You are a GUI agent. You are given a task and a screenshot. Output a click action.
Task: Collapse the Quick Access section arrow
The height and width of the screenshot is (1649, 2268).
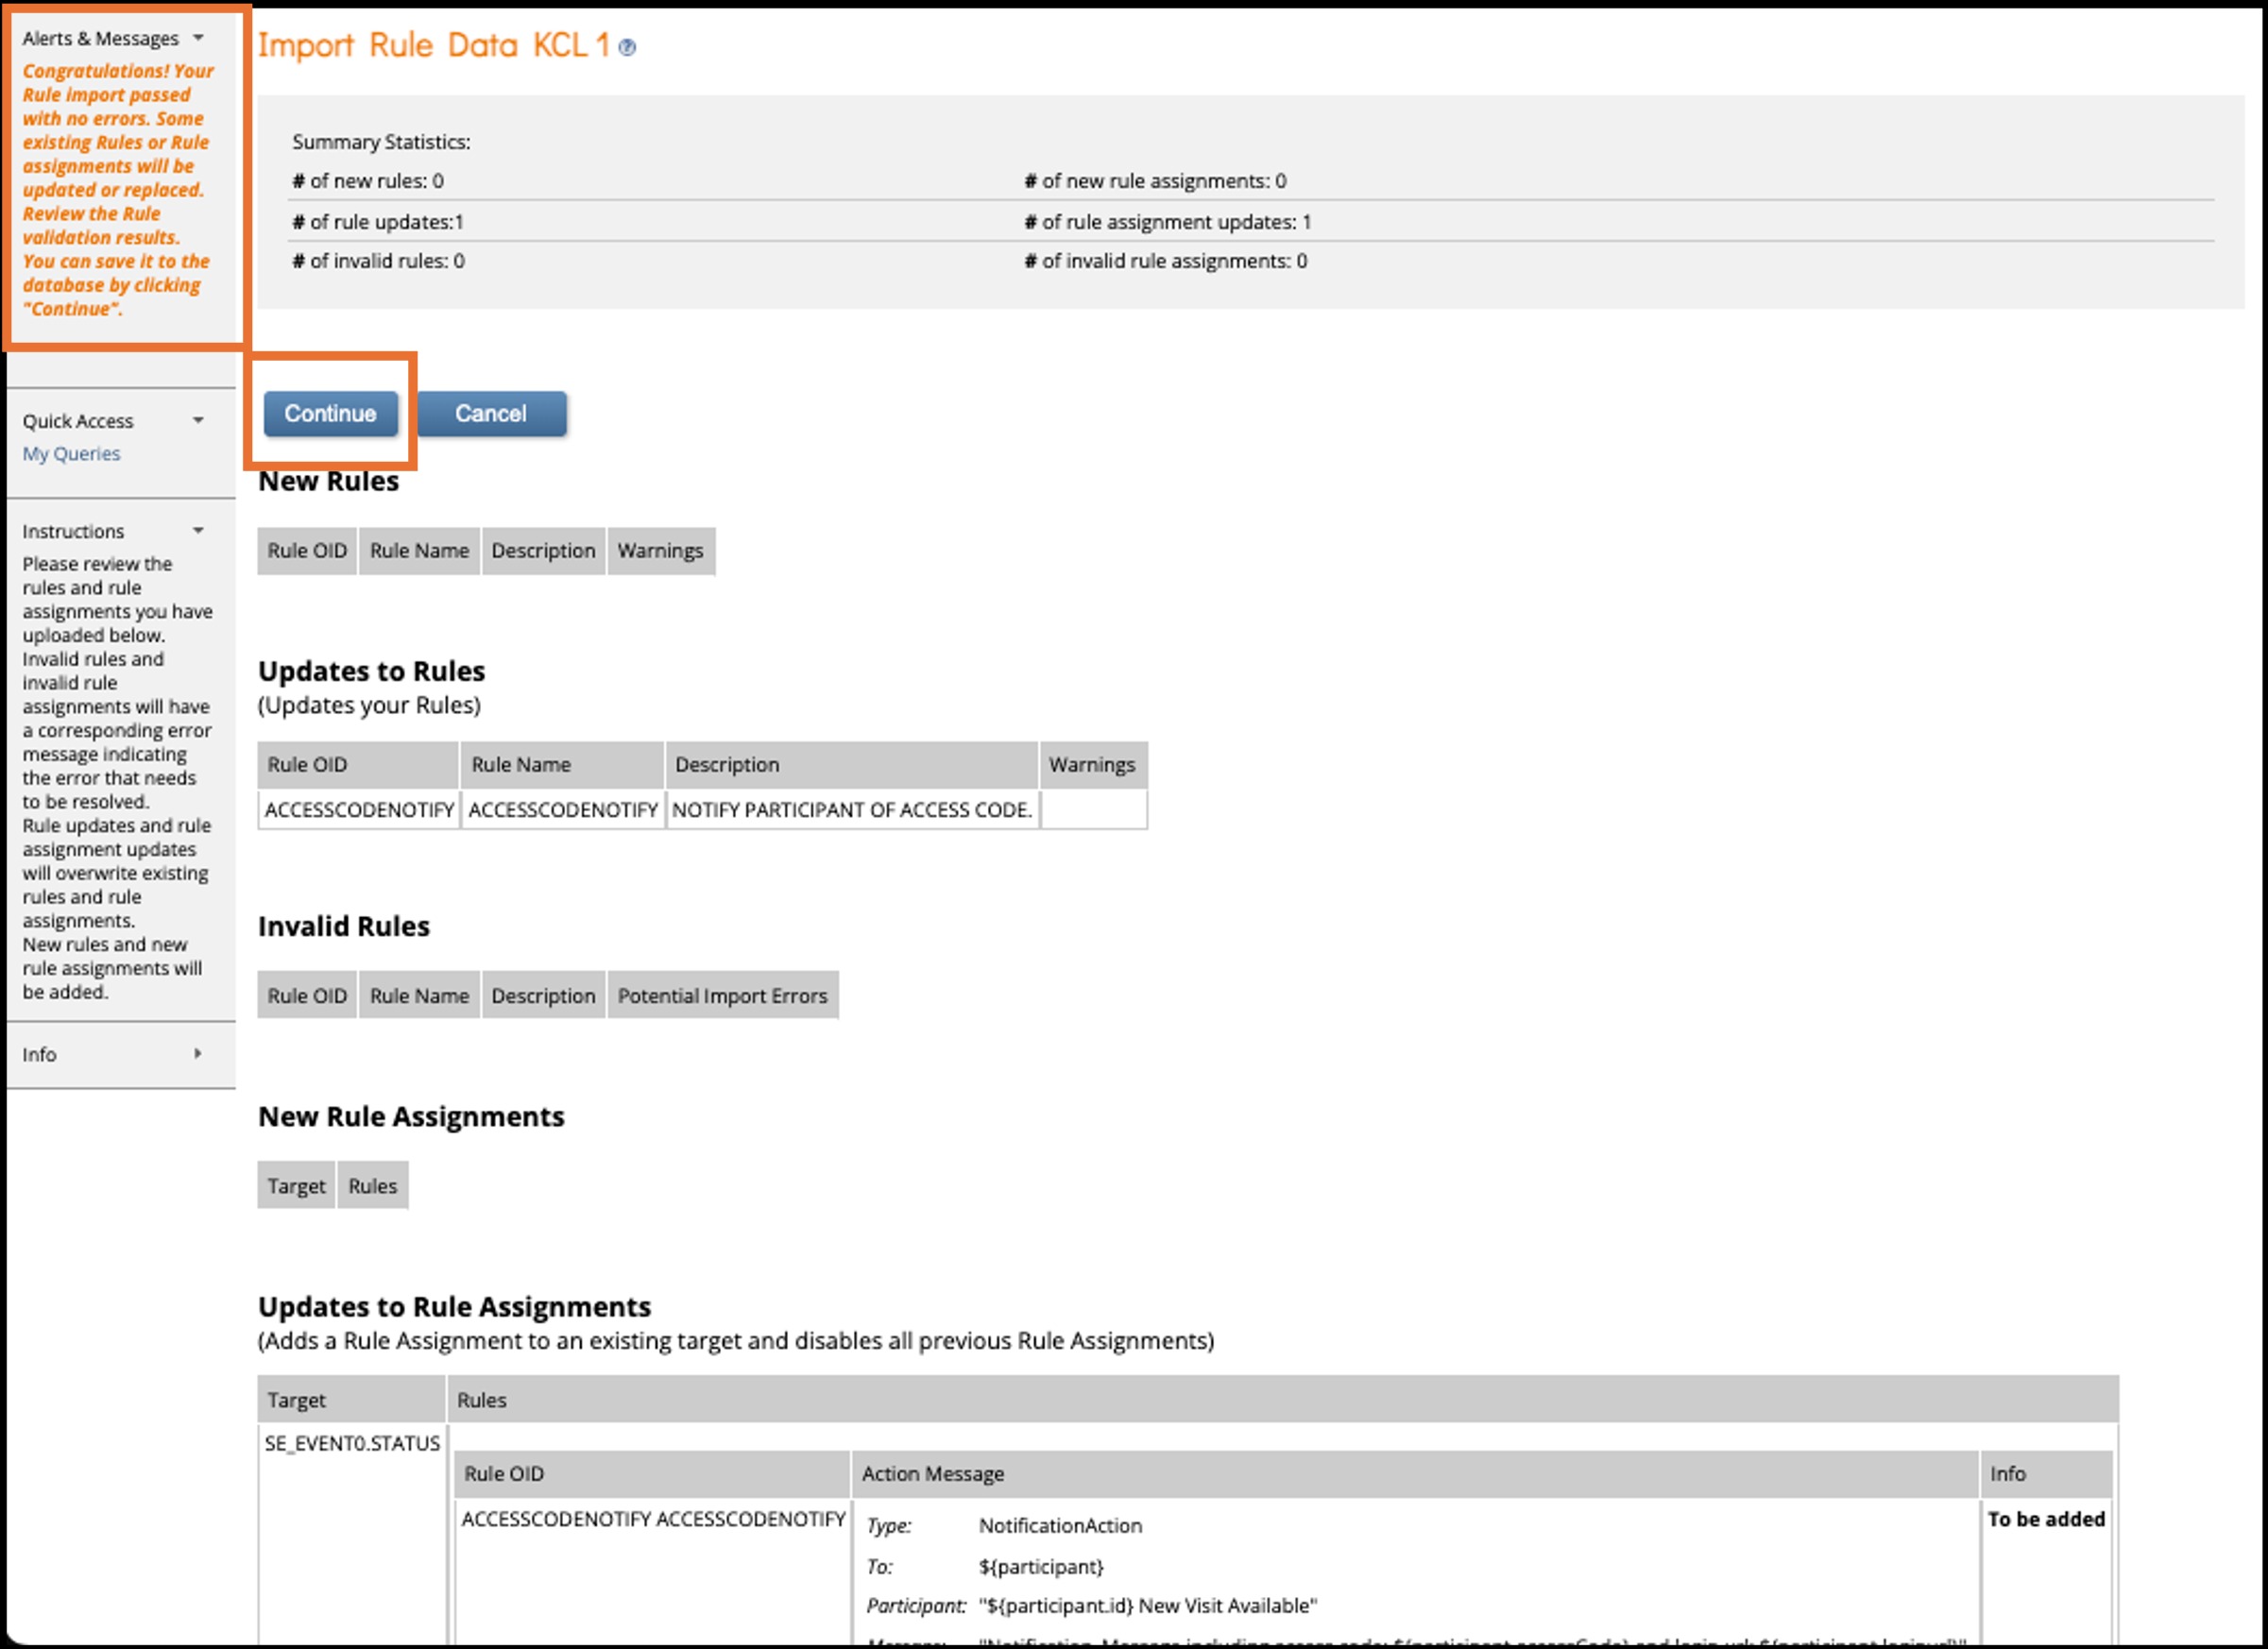pyautogui.click(x=198, y=421)
